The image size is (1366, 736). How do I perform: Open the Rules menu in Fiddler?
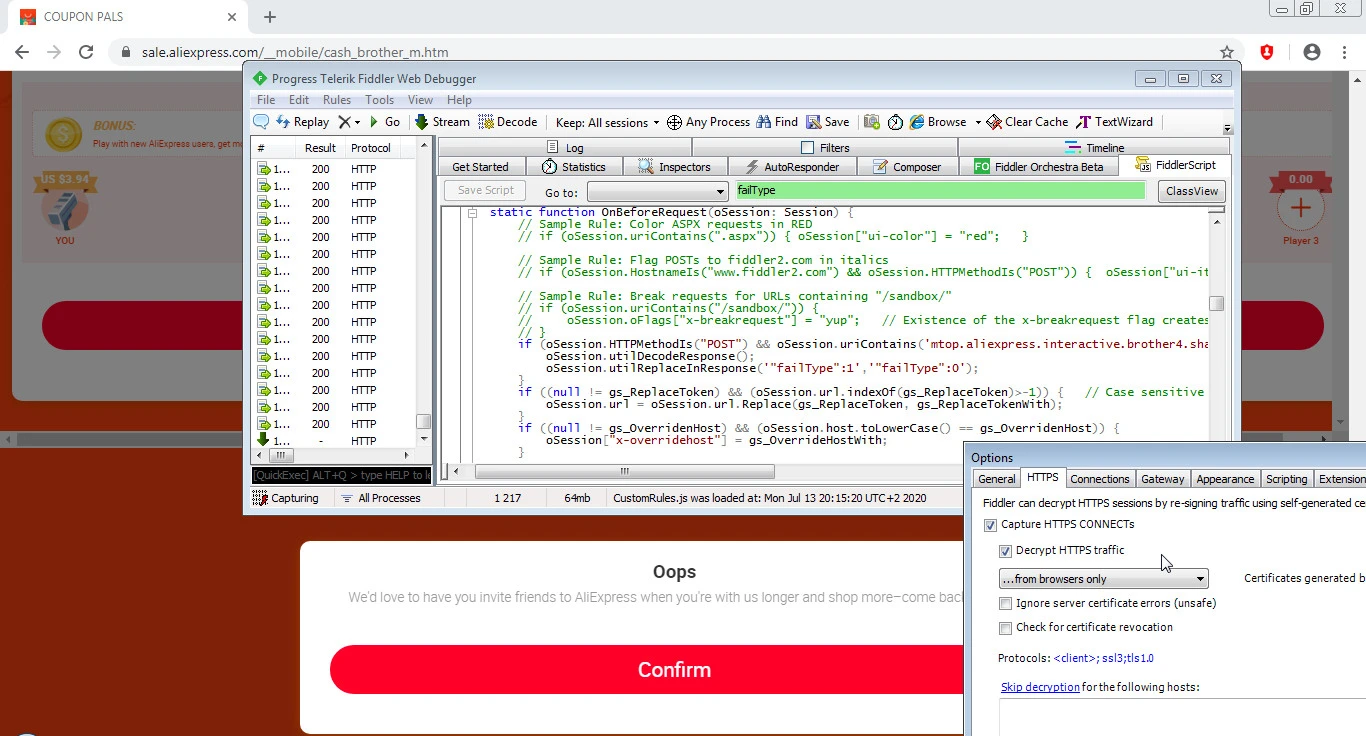(337, 100)
